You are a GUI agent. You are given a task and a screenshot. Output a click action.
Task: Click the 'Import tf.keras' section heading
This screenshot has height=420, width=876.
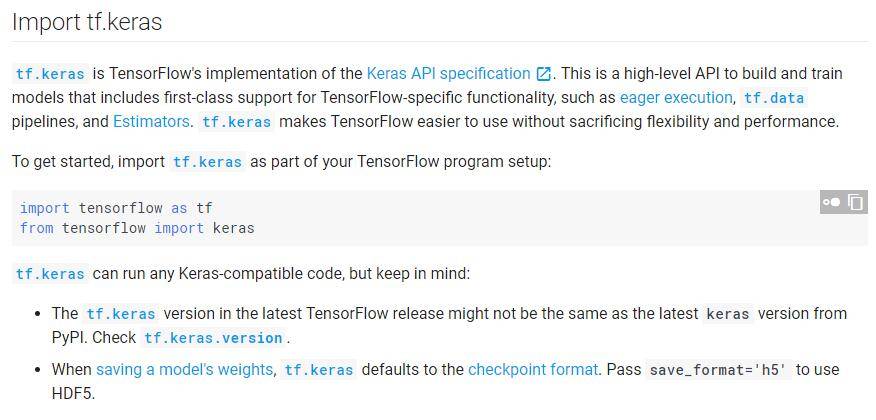87,22
